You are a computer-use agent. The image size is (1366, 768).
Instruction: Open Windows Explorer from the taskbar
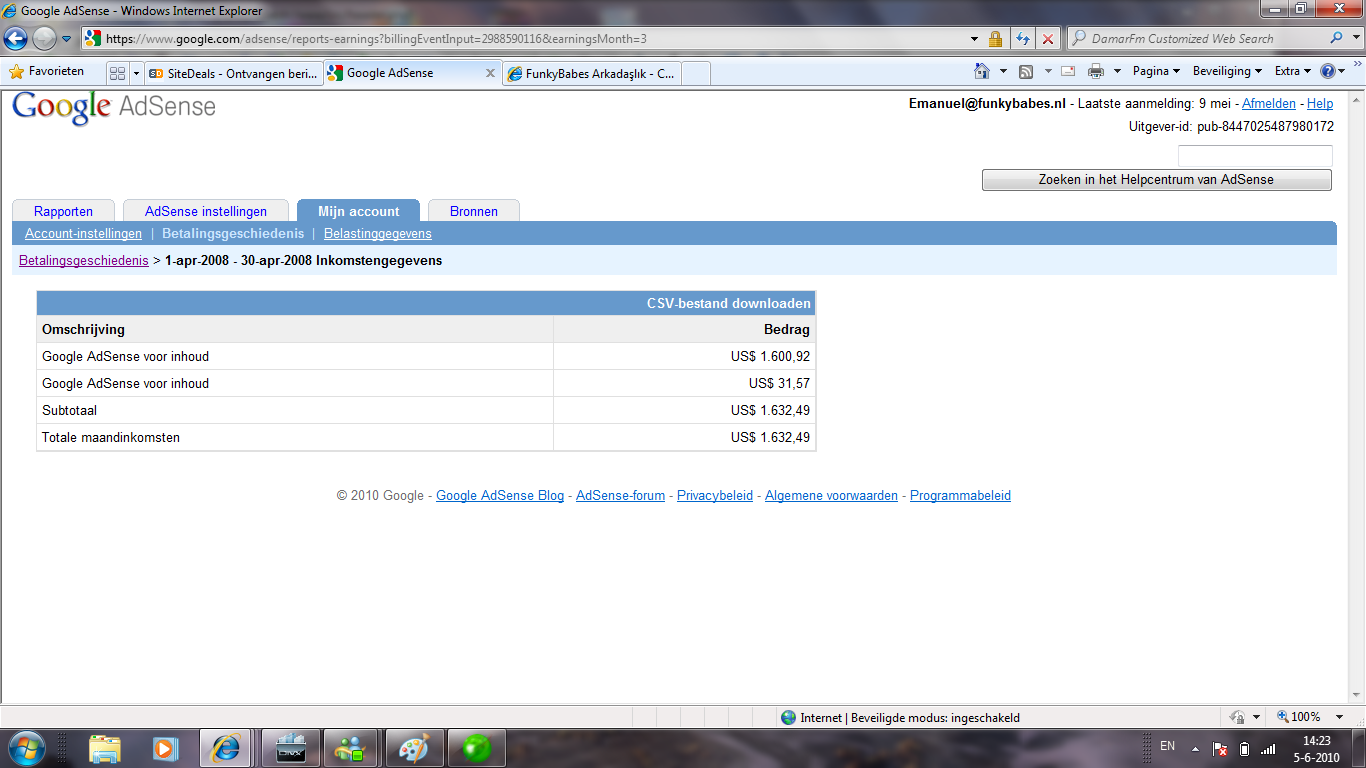tap(105, 748)
